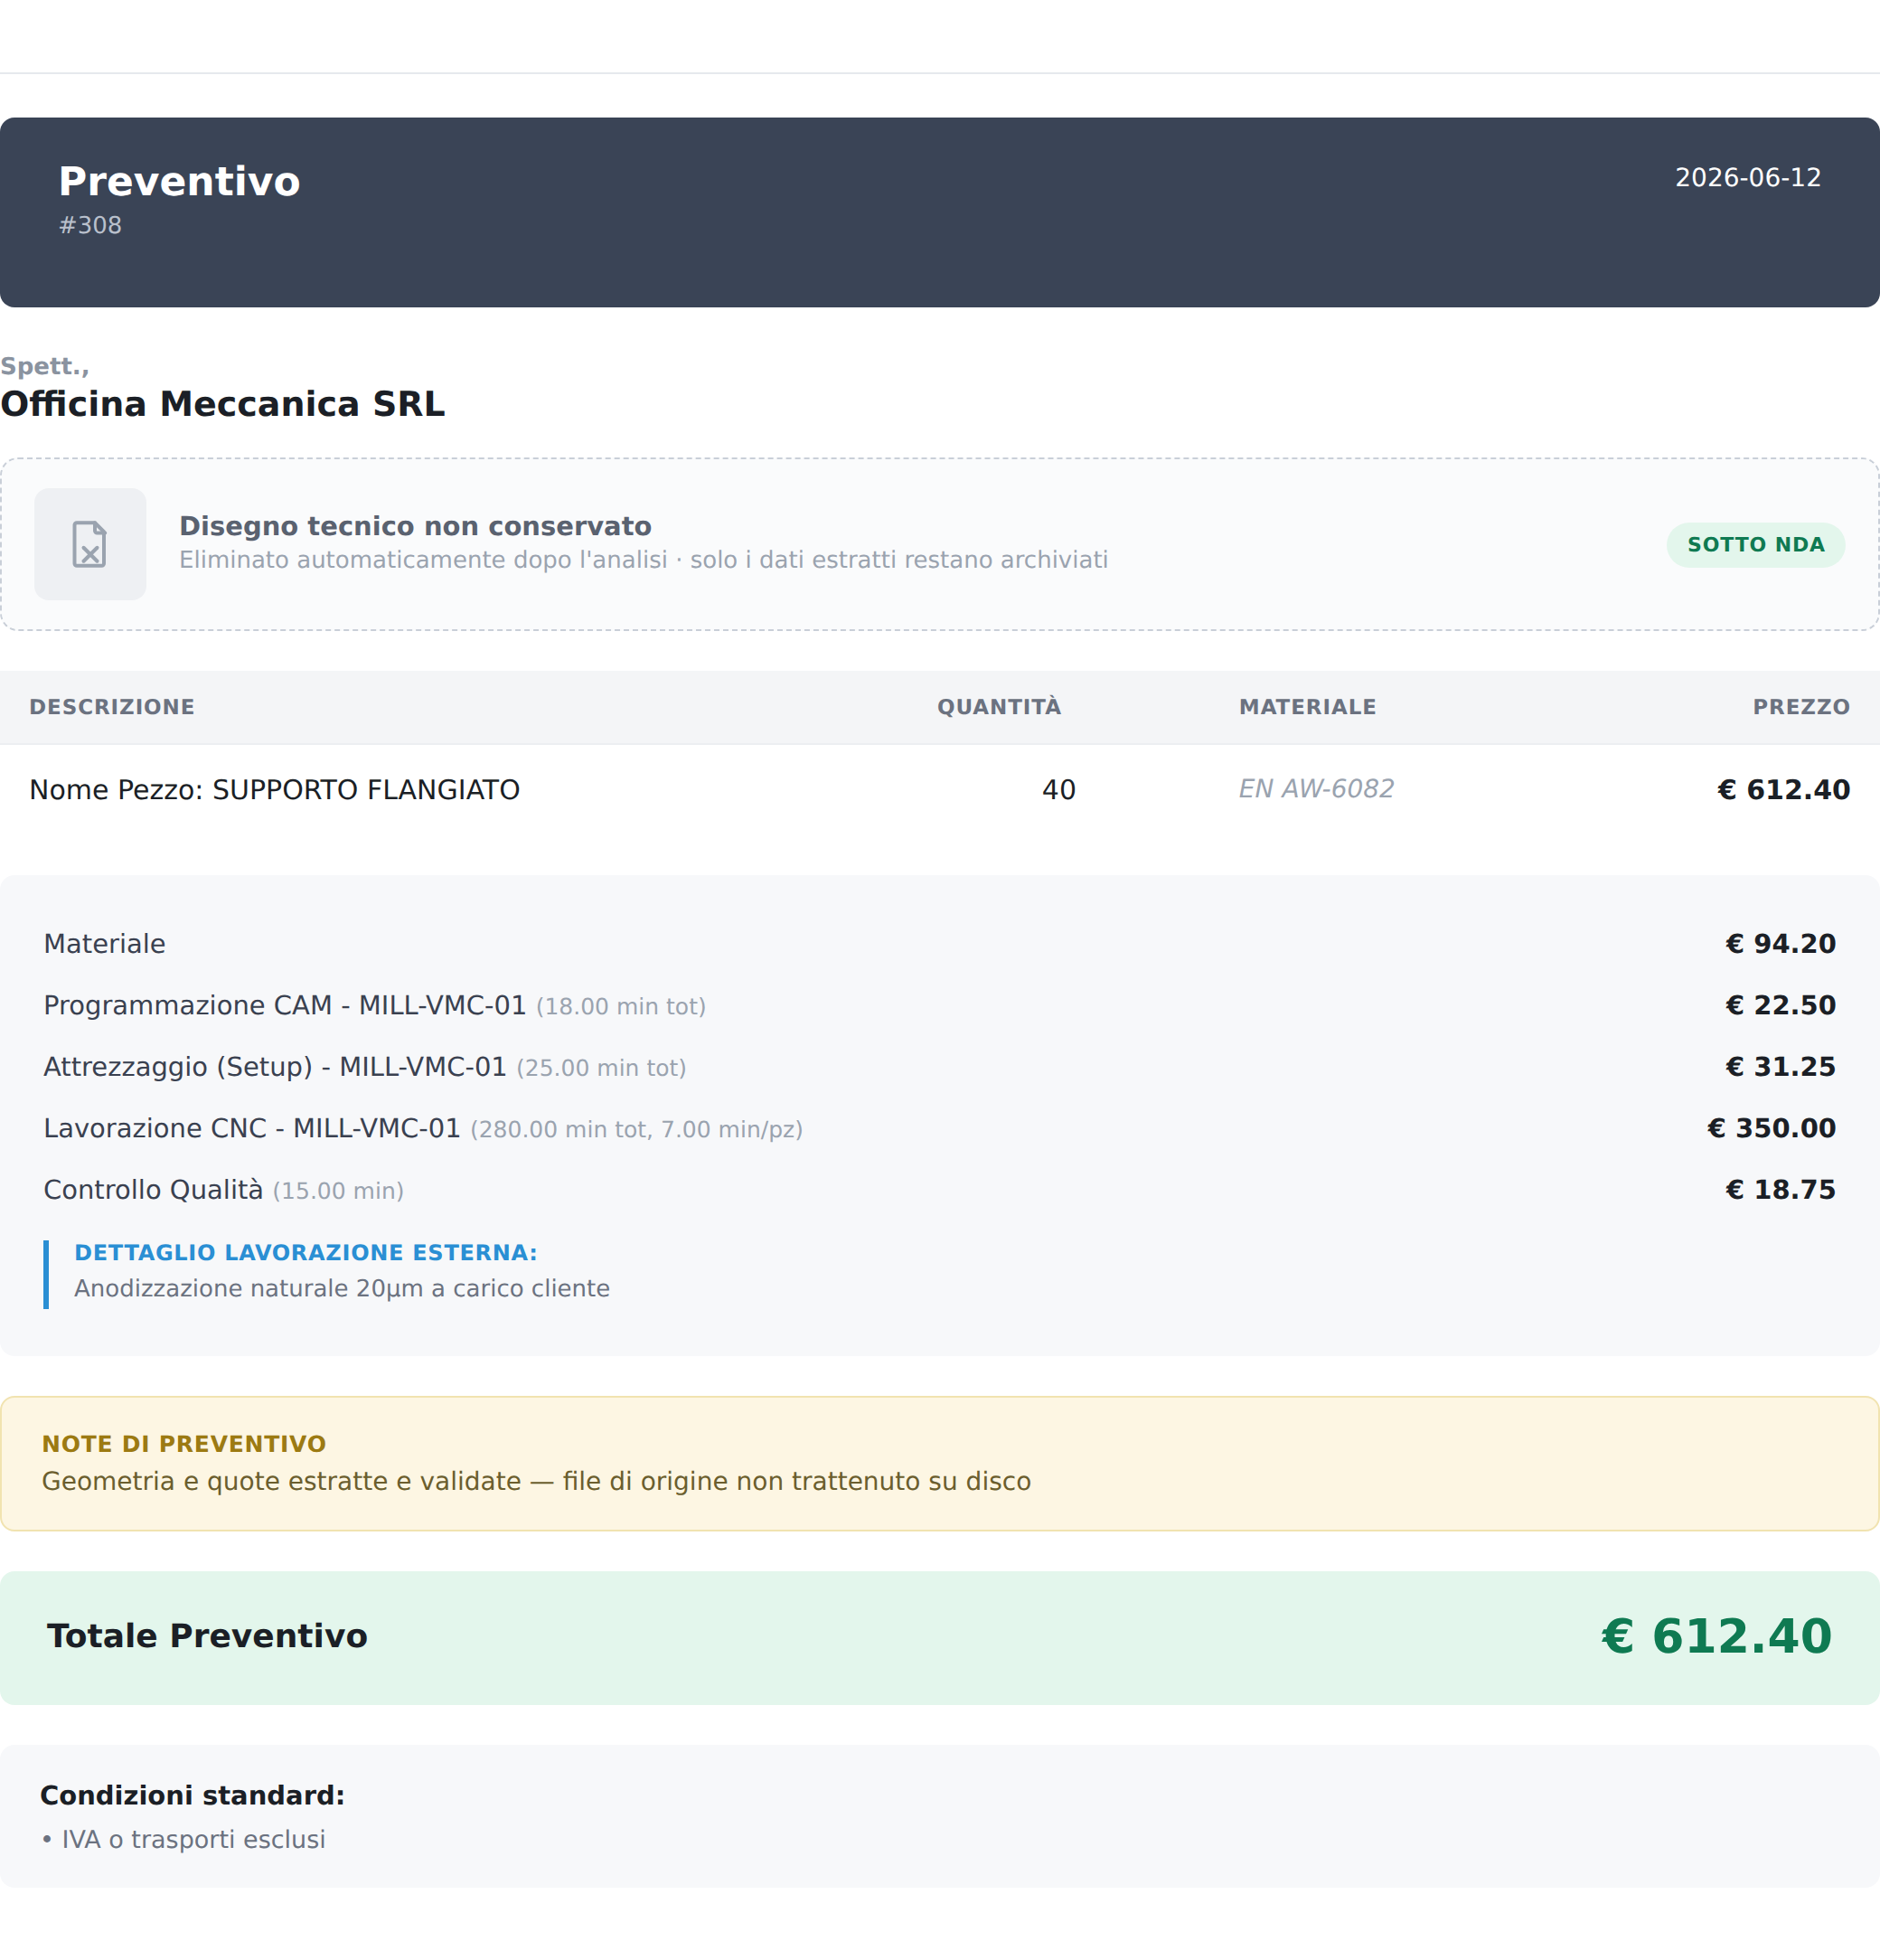Click the MATERIALE column header
The image size is (1880, 1960).
[x=1307, y=707]
